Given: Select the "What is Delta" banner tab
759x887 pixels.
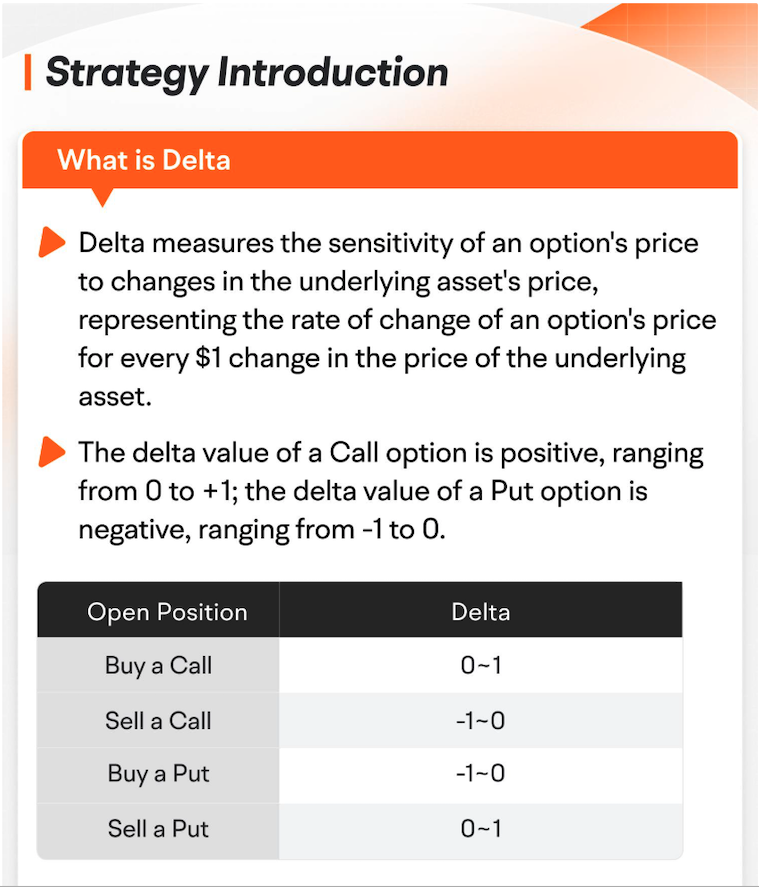Looking at the screenshot, I should [x=144, y=159].
